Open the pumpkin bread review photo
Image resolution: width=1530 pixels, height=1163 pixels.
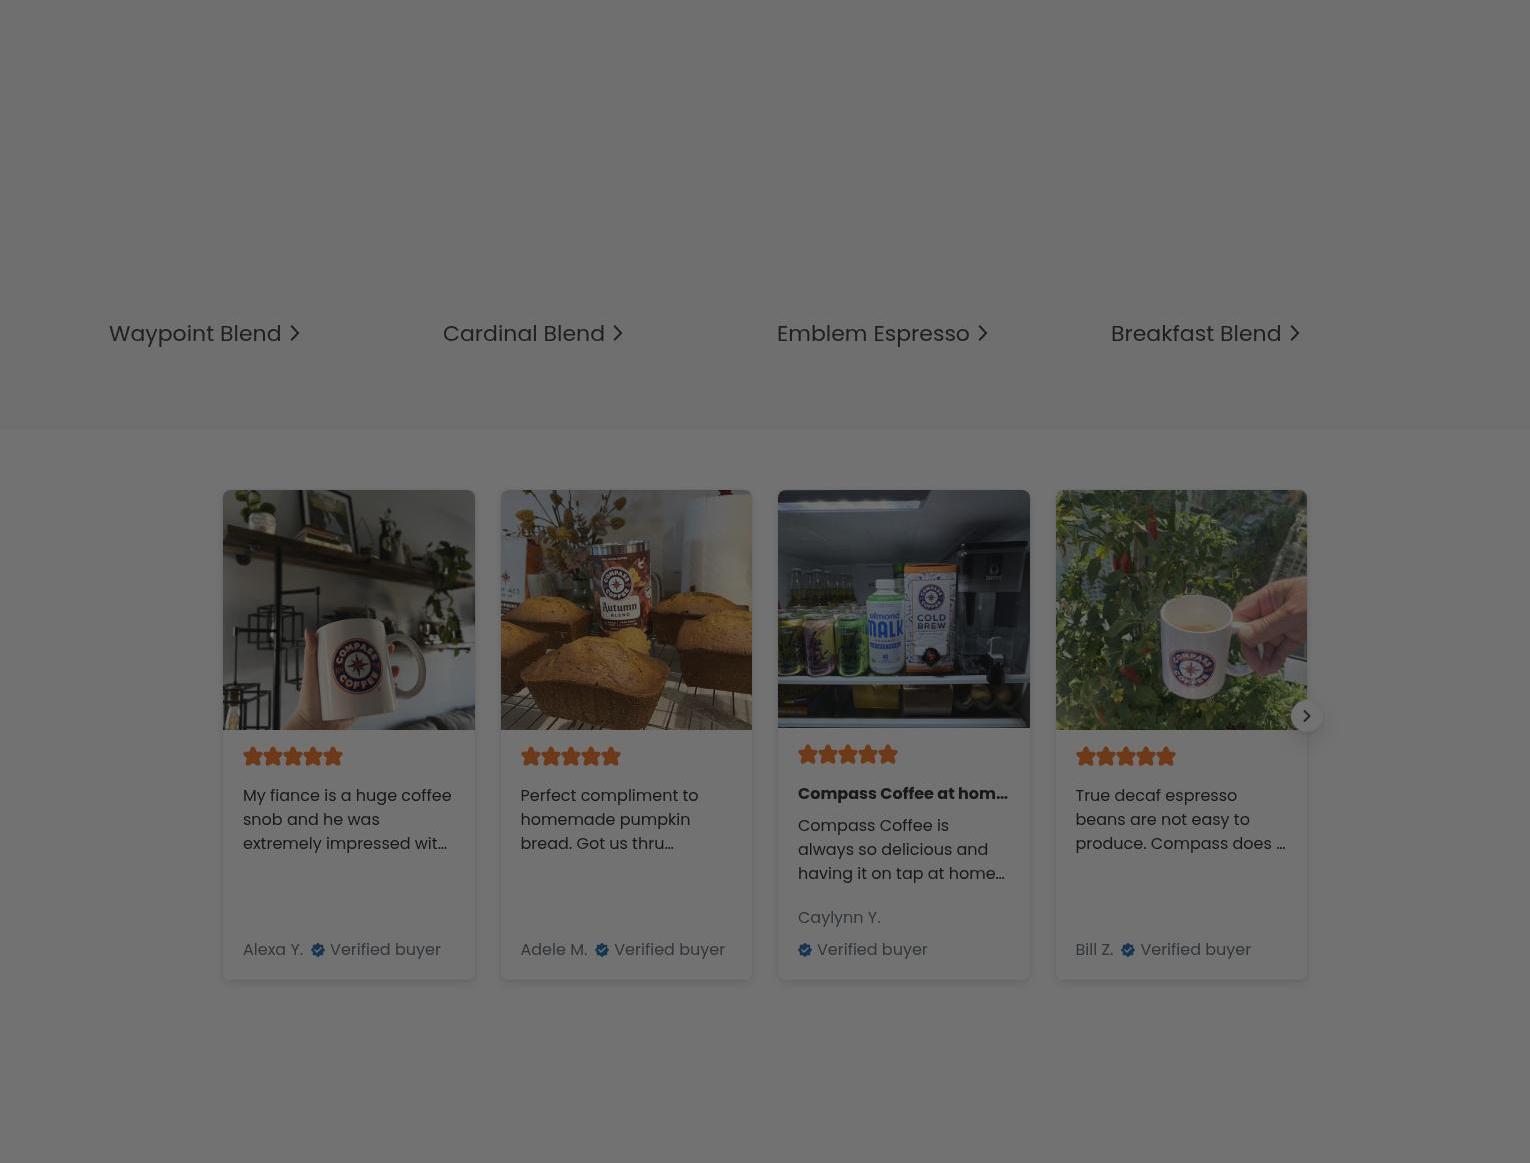pos(626,609)
